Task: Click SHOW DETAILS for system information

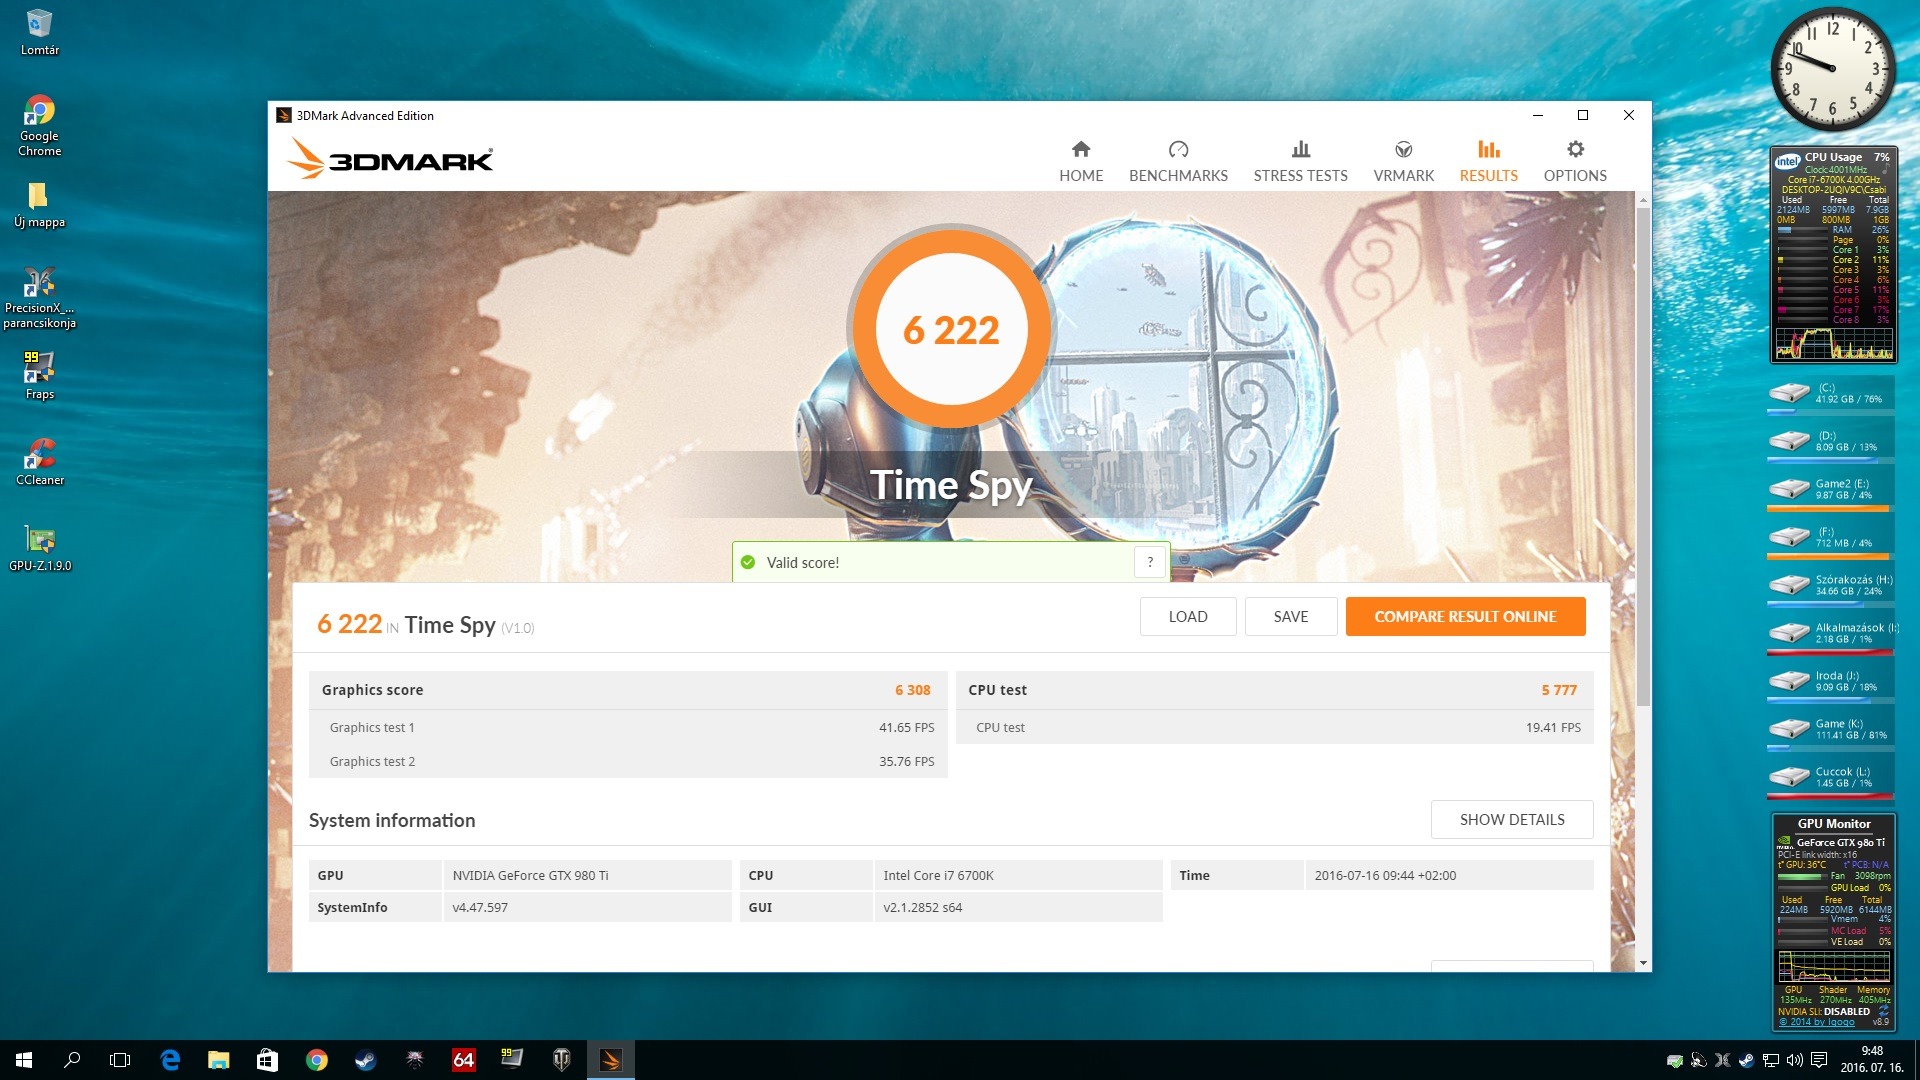Action: pyautogui.click(x=1512, y=819)
